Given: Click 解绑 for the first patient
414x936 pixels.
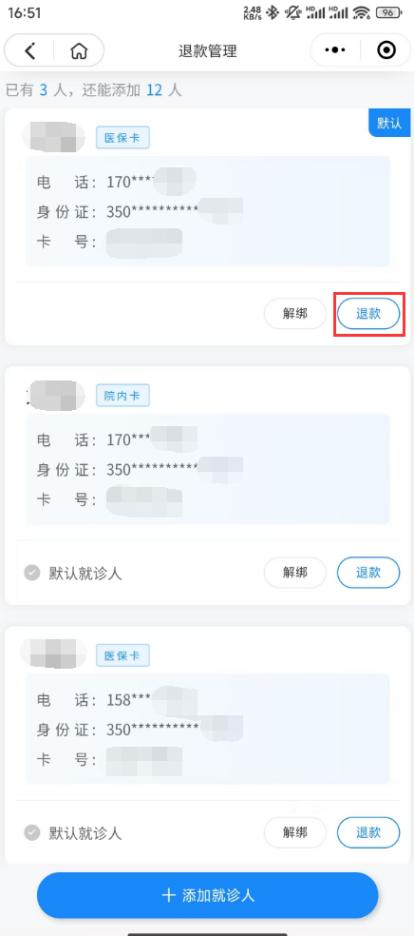Looking at the screenshot, I should pyautogui.click(x=295, y=313).
